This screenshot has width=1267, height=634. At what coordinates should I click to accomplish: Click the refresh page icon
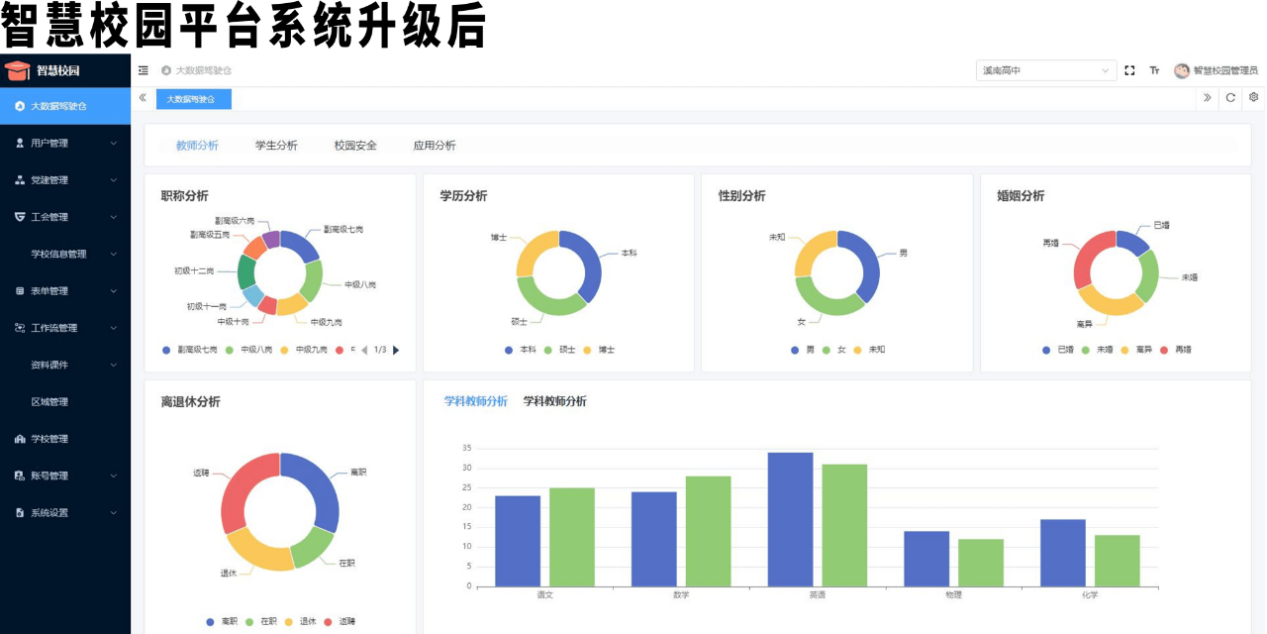click(x=1230, y=98)
